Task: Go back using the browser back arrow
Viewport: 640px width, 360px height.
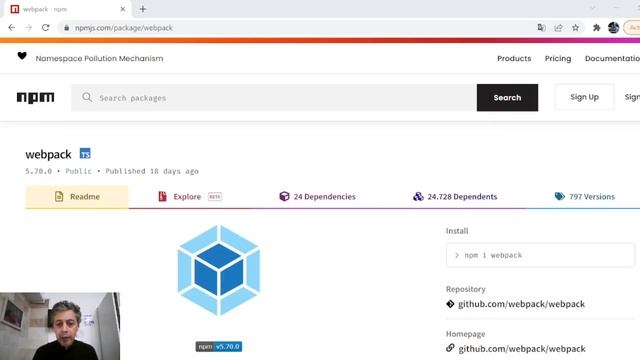Action: tap(11, 28)
